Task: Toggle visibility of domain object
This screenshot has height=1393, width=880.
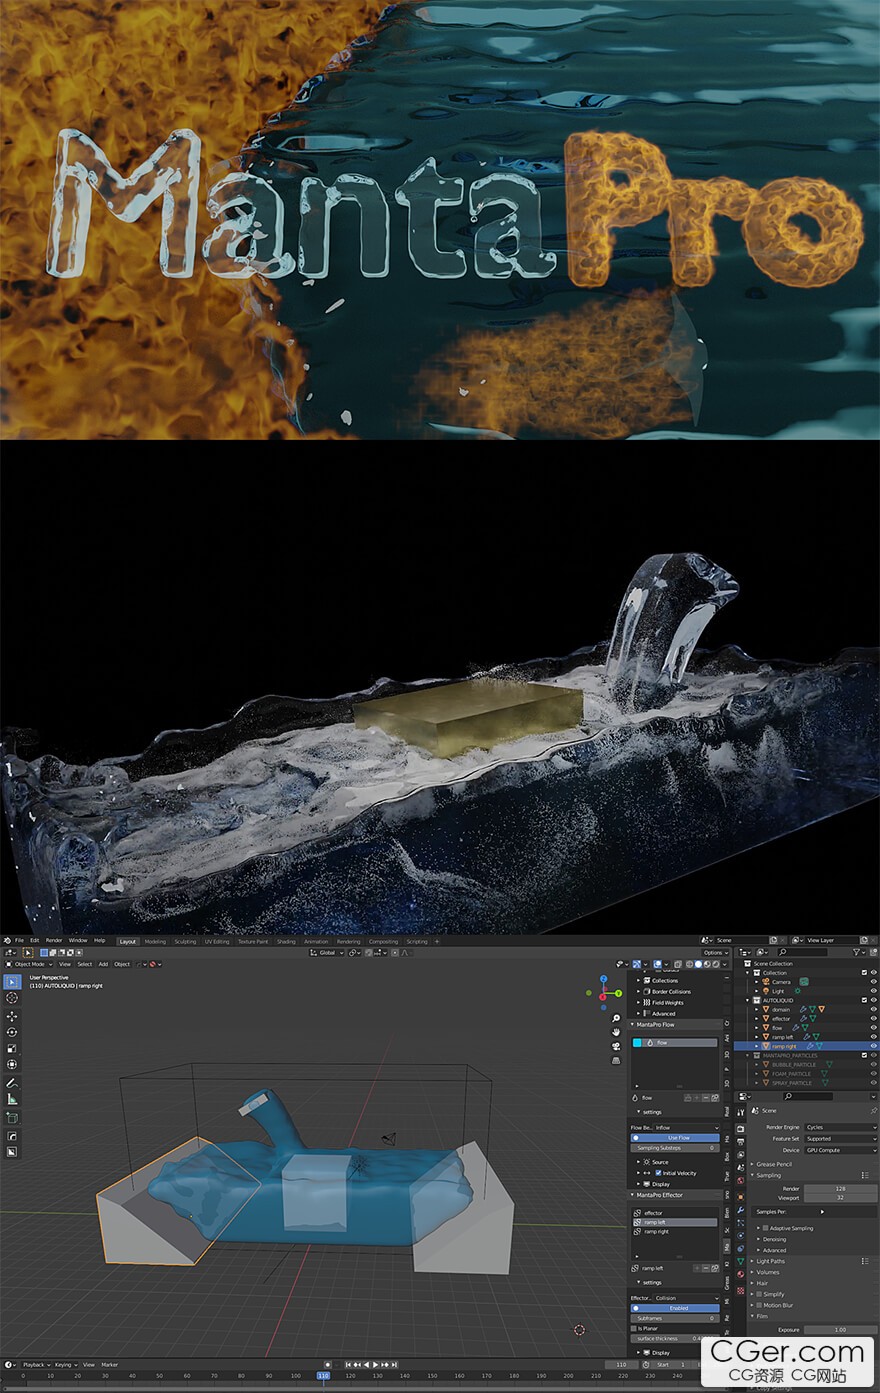Action: 873,1009
